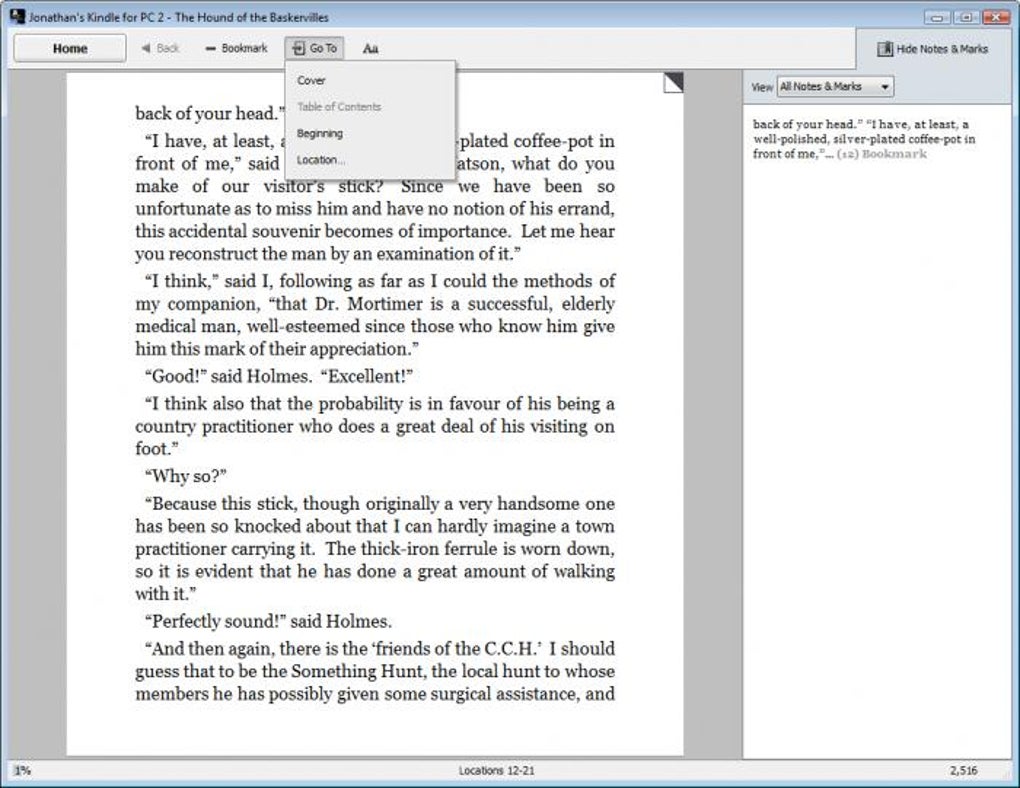
Task: Click the Home button
Action: (x=70, y=48)
